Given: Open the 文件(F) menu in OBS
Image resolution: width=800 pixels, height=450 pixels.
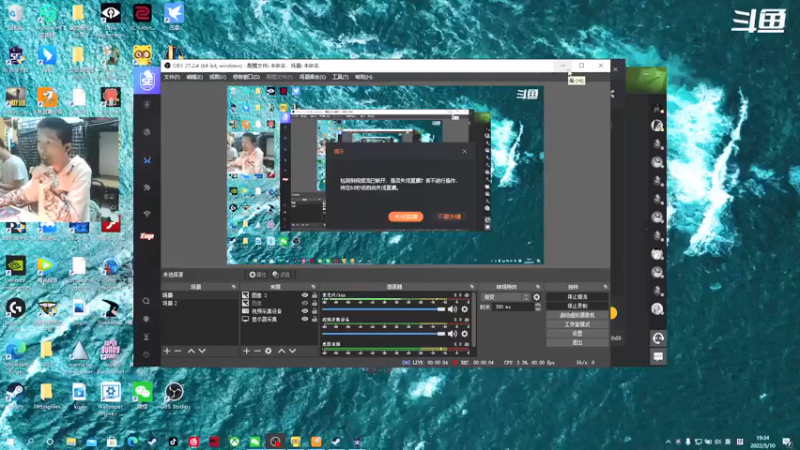Looking at the screenshot, I should [171, 77].
